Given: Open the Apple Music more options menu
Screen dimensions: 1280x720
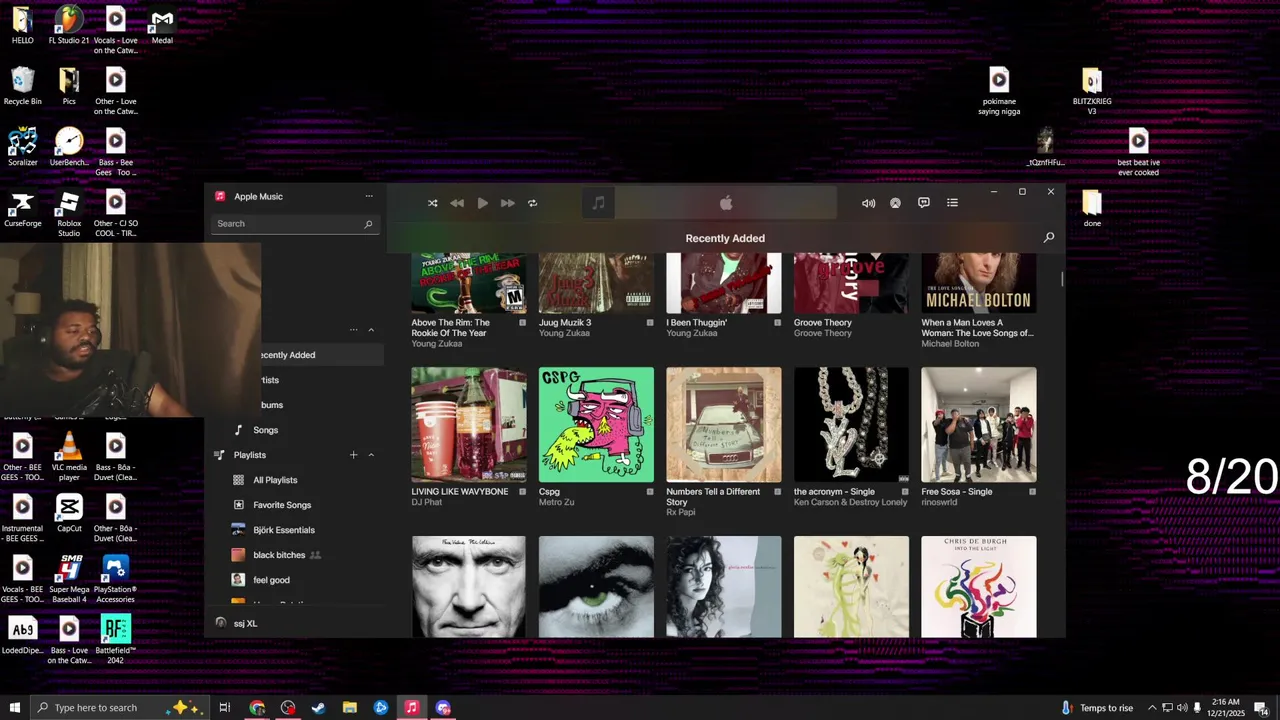Looking at the screenshot, I should pos(369,196).
